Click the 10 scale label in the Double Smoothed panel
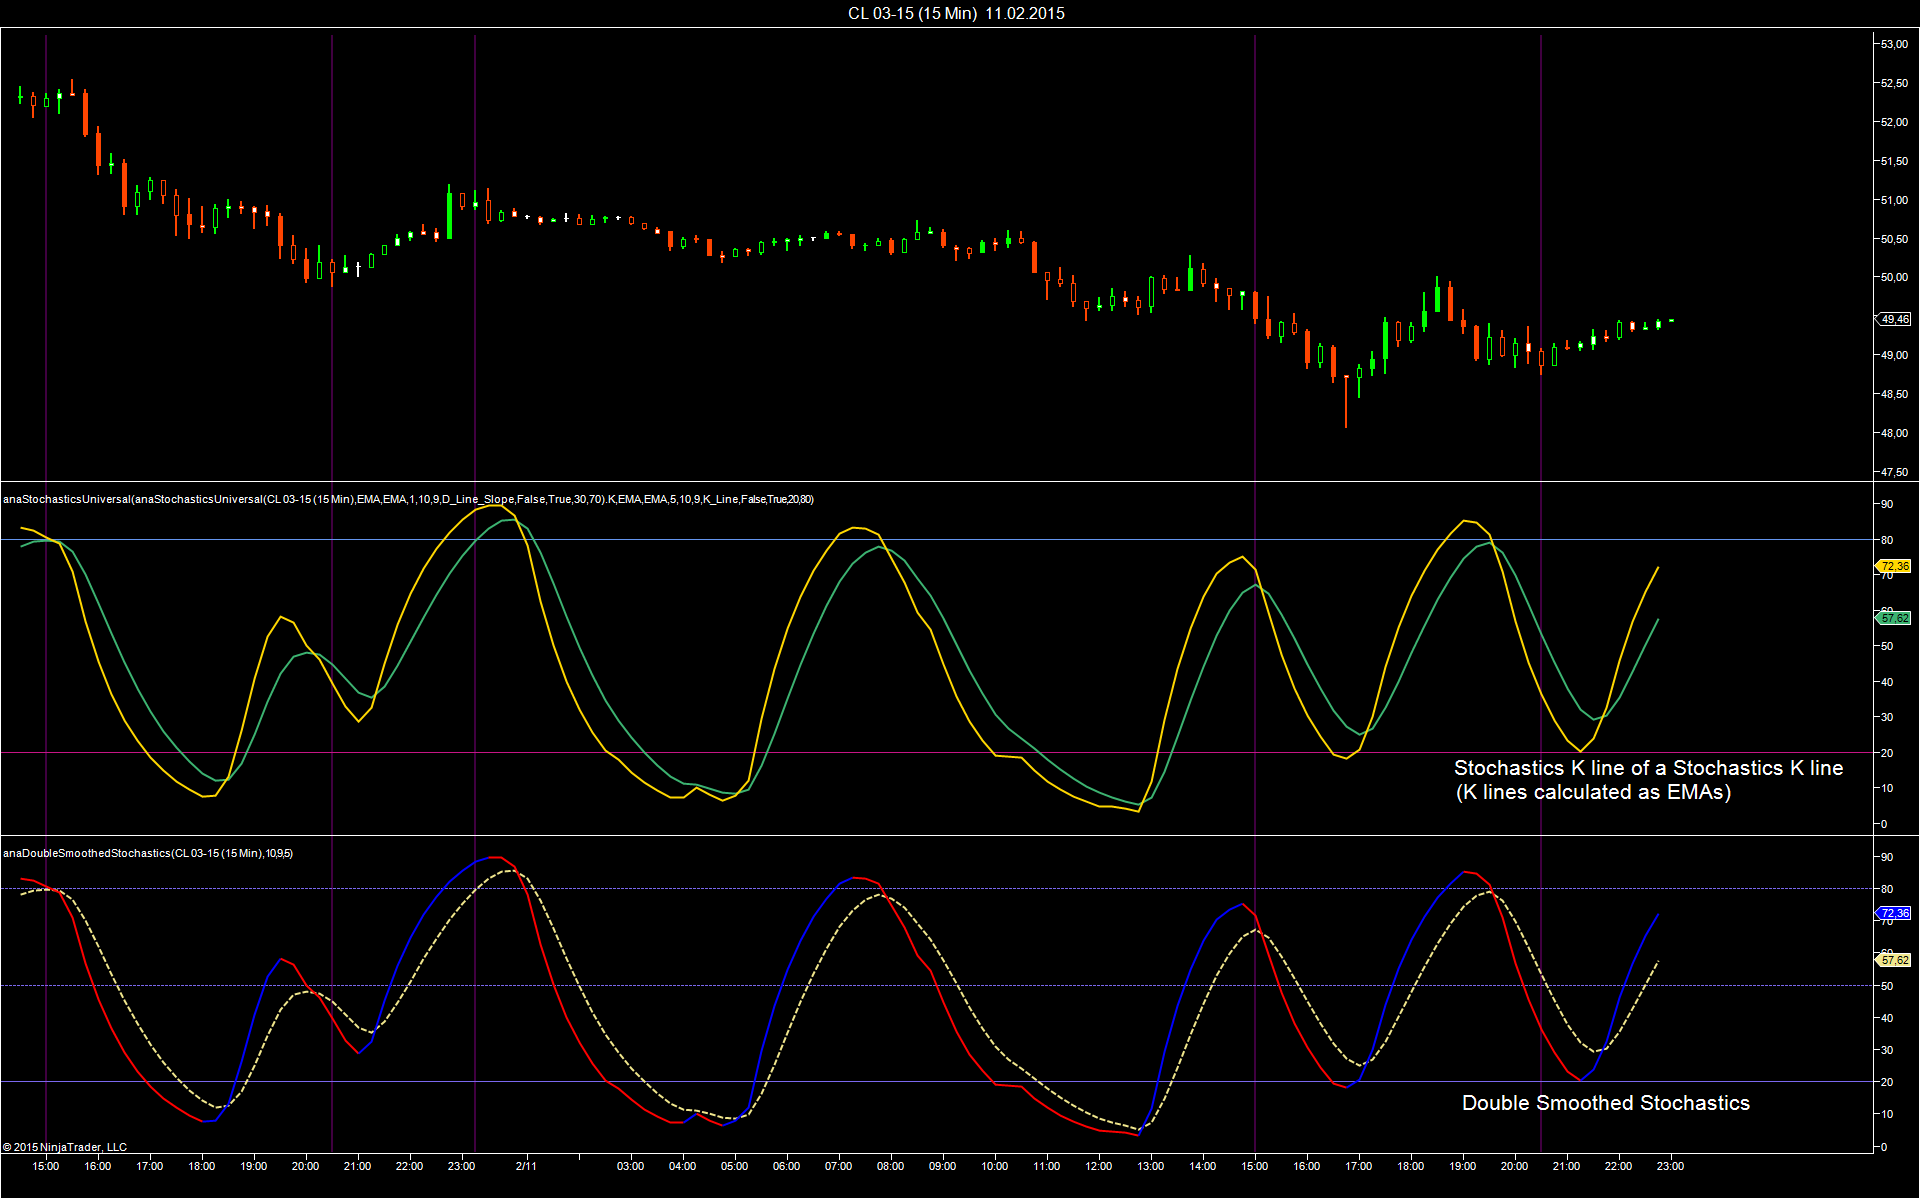 tap(1887, 1114)
